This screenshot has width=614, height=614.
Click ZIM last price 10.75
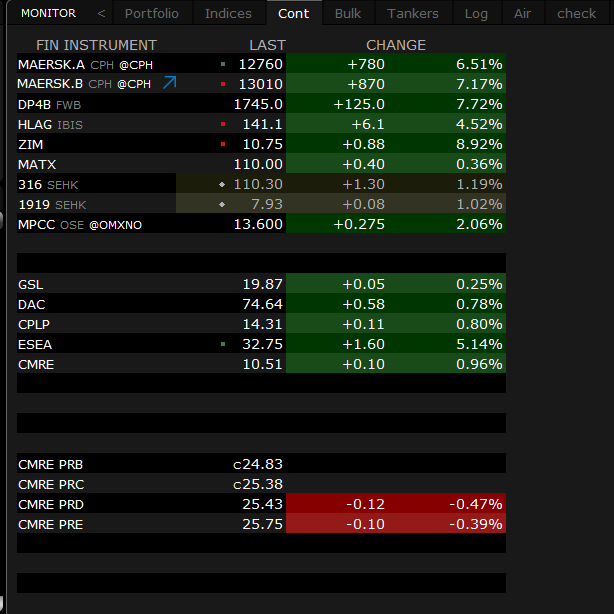point(262,144)
